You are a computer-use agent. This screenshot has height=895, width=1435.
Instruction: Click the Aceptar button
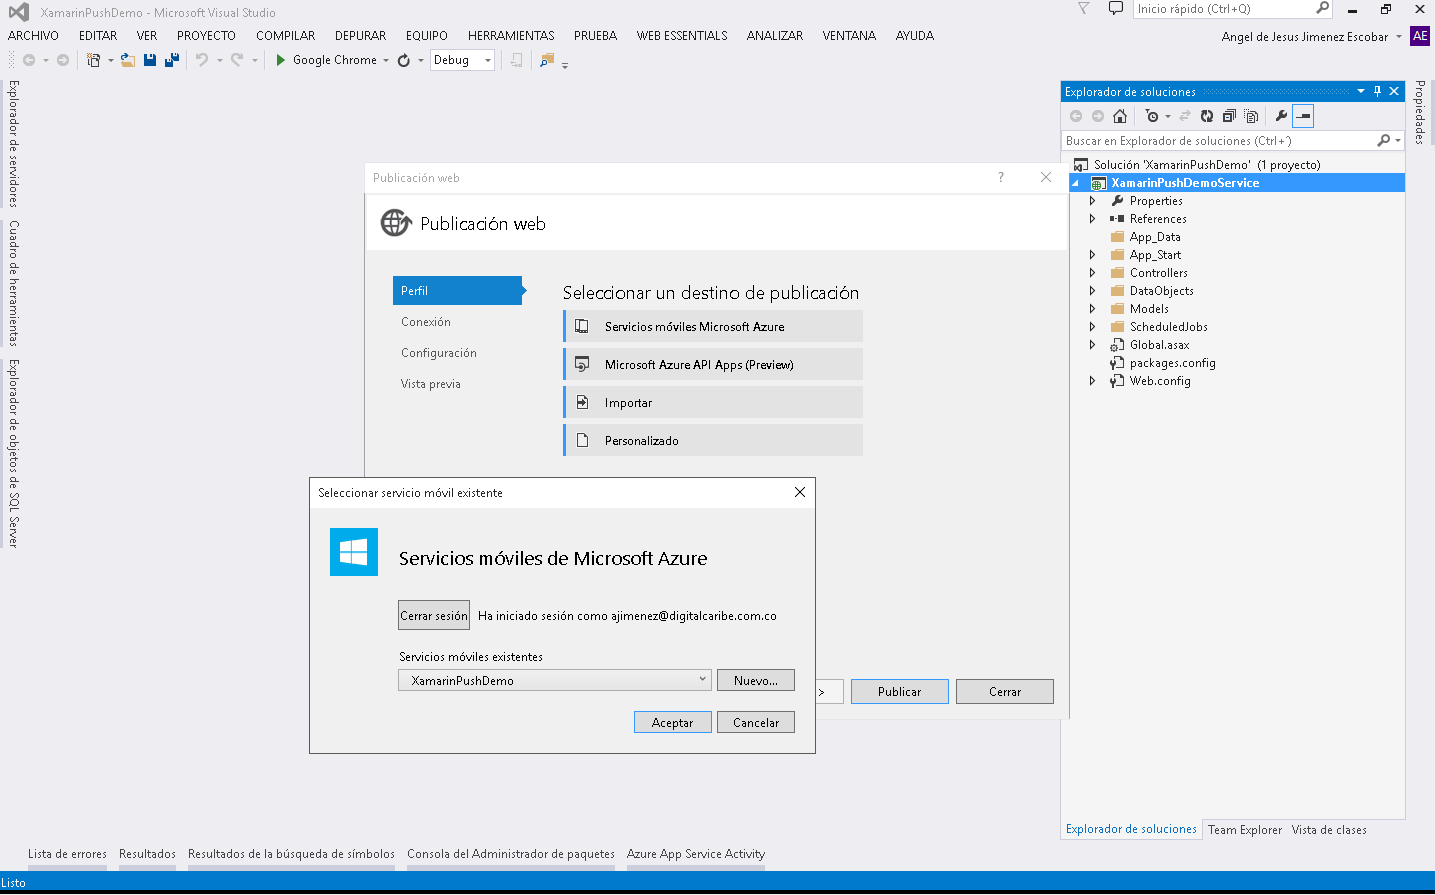(x=672, y=722)
